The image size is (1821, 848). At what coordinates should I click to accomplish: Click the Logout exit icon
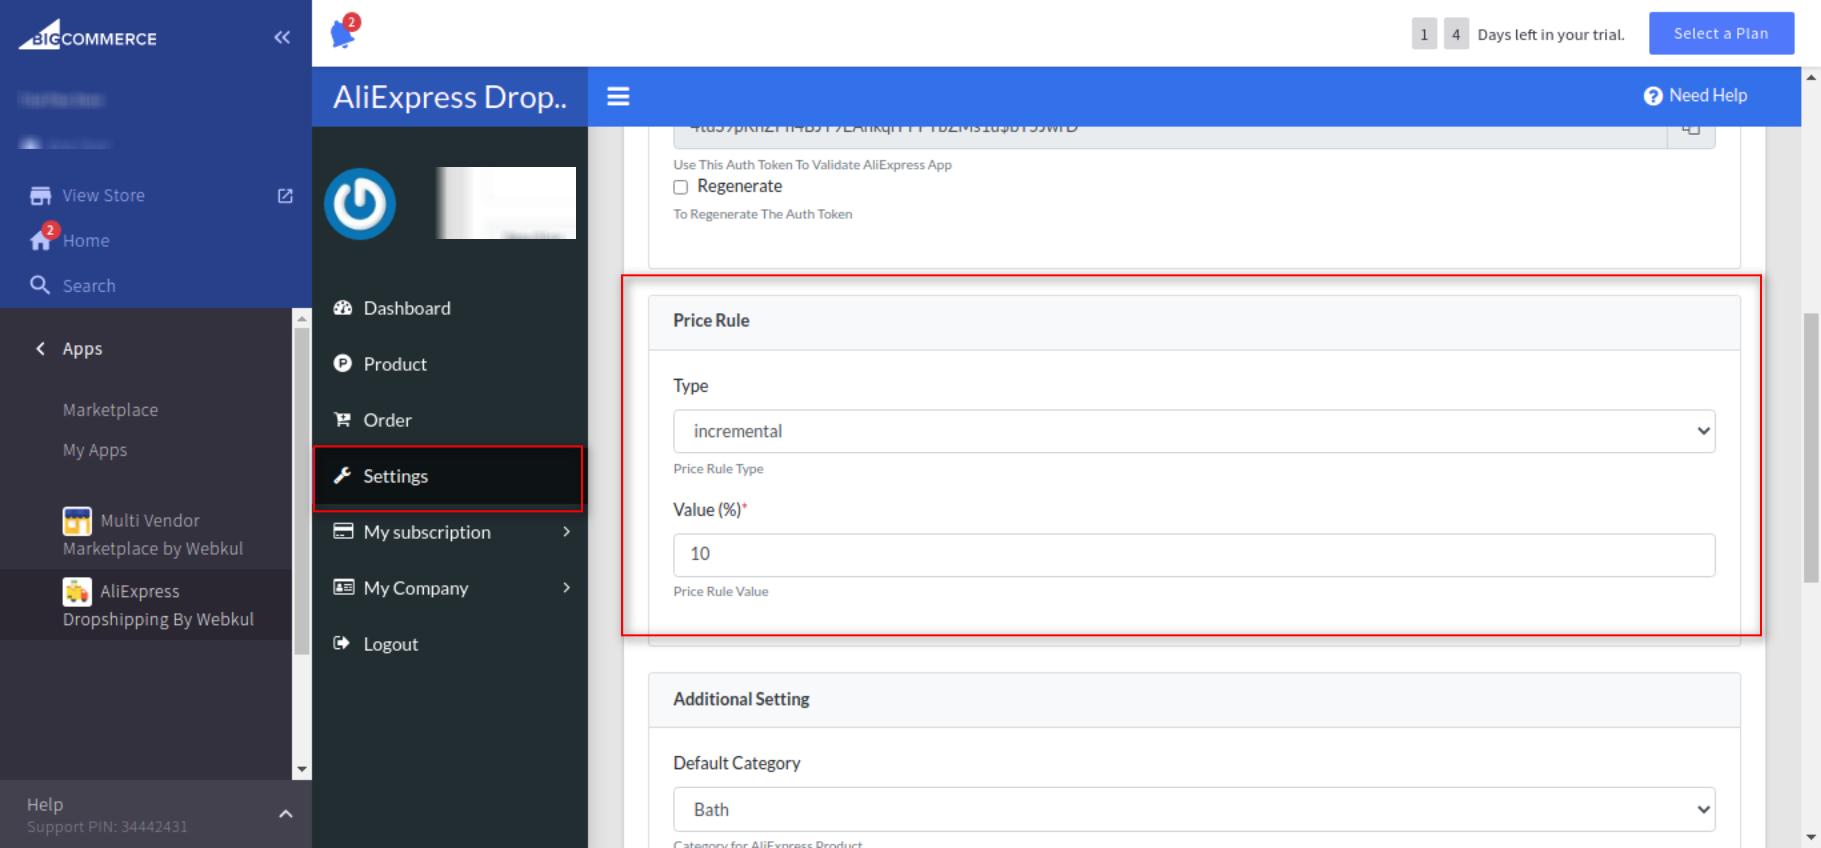point(342,643)
